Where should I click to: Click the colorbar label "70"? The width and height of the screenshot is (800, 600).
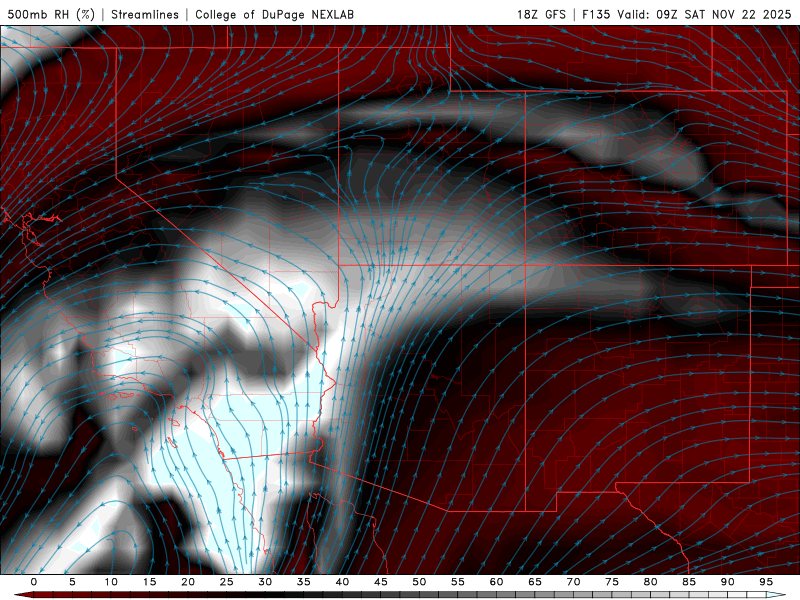573,582
